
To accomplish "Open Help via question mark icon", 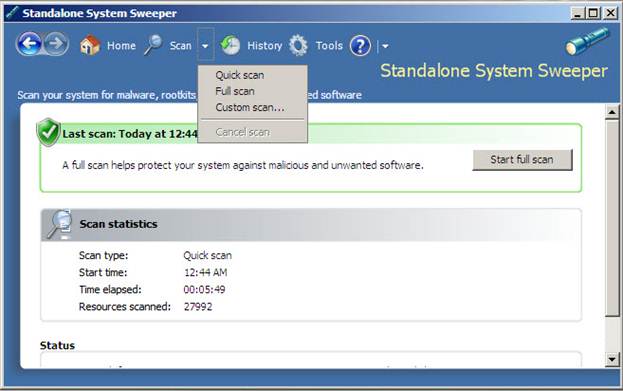I will 360,46.
